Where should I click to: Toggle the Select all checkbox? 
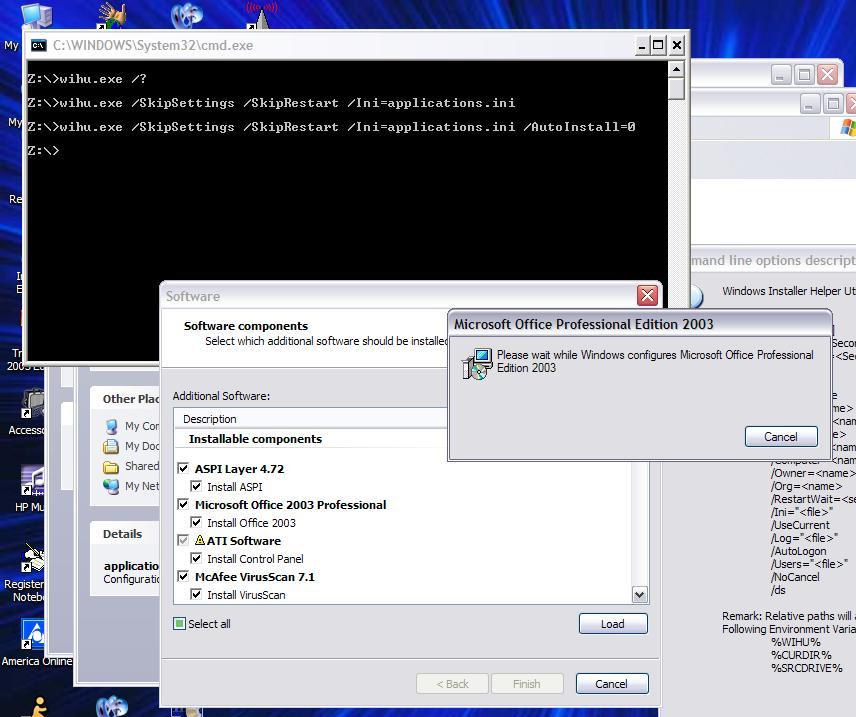tap(179, 624)
